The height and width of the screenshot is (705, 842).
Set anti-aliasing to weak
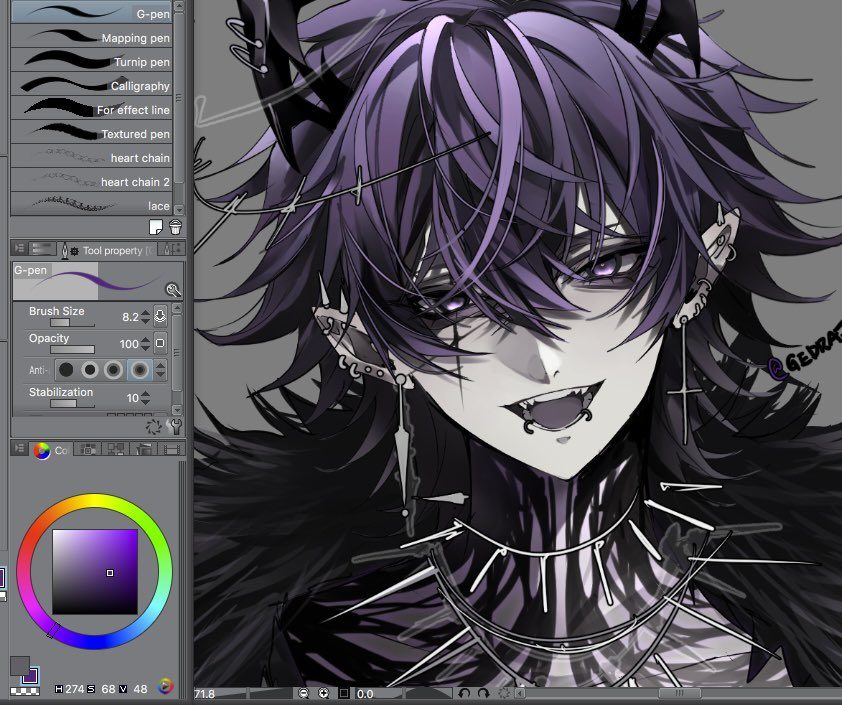90,369
